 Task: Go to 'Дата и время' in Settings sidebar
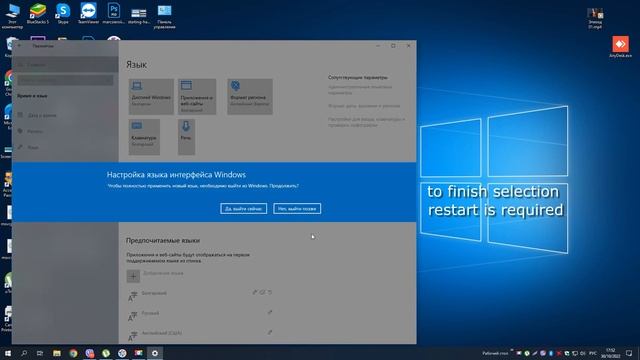point(65,115)
